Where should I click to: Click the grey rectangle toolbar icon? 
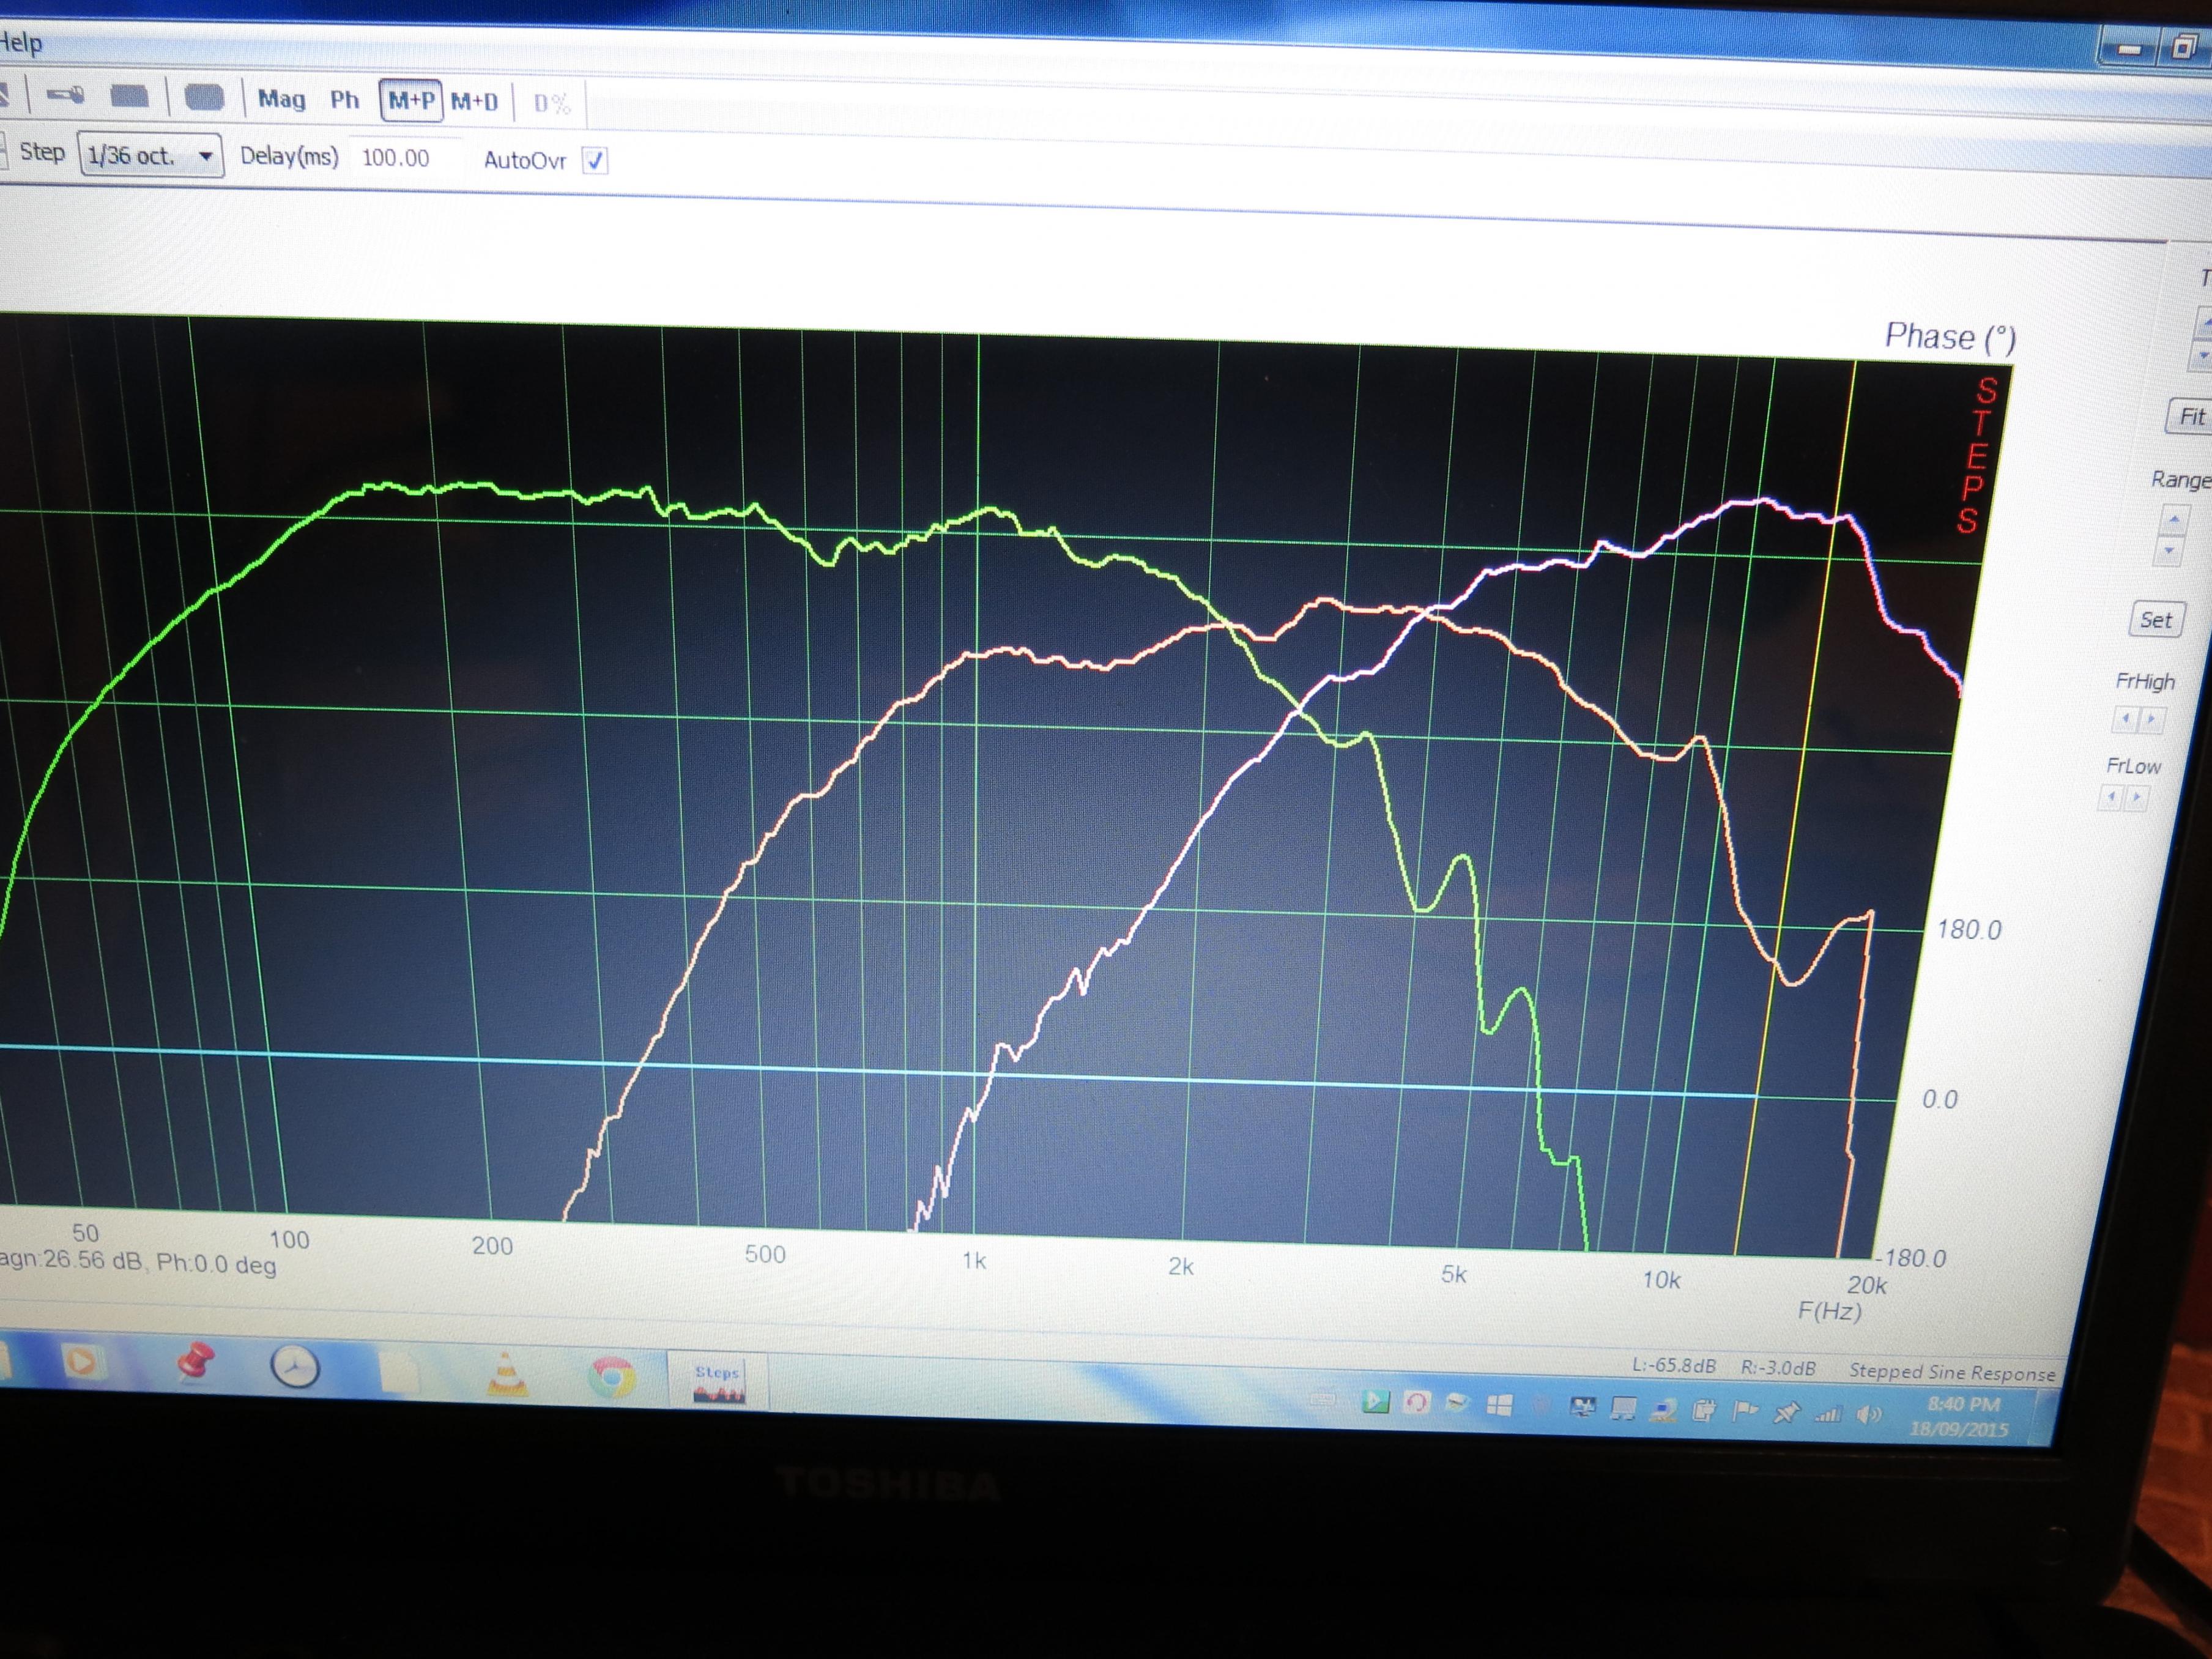pos(129,97)
